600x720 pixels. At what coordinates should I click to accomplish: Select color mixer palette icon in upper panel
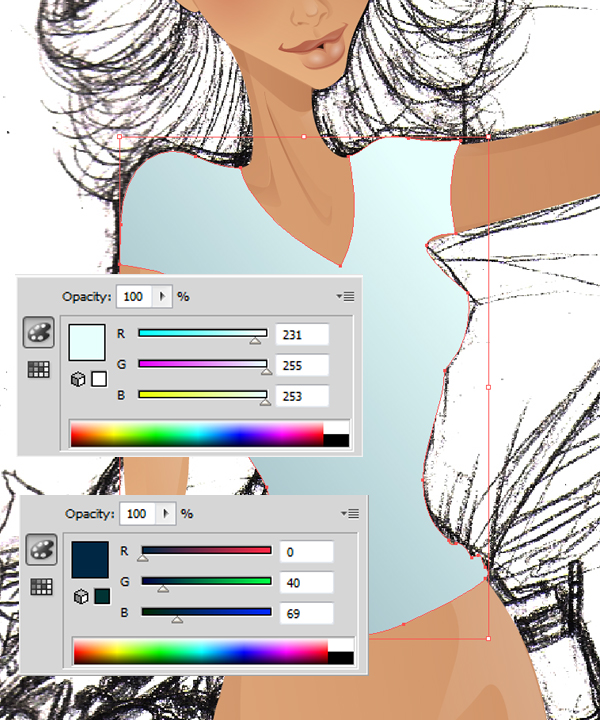pyautogui.click(x=39, y=332)
